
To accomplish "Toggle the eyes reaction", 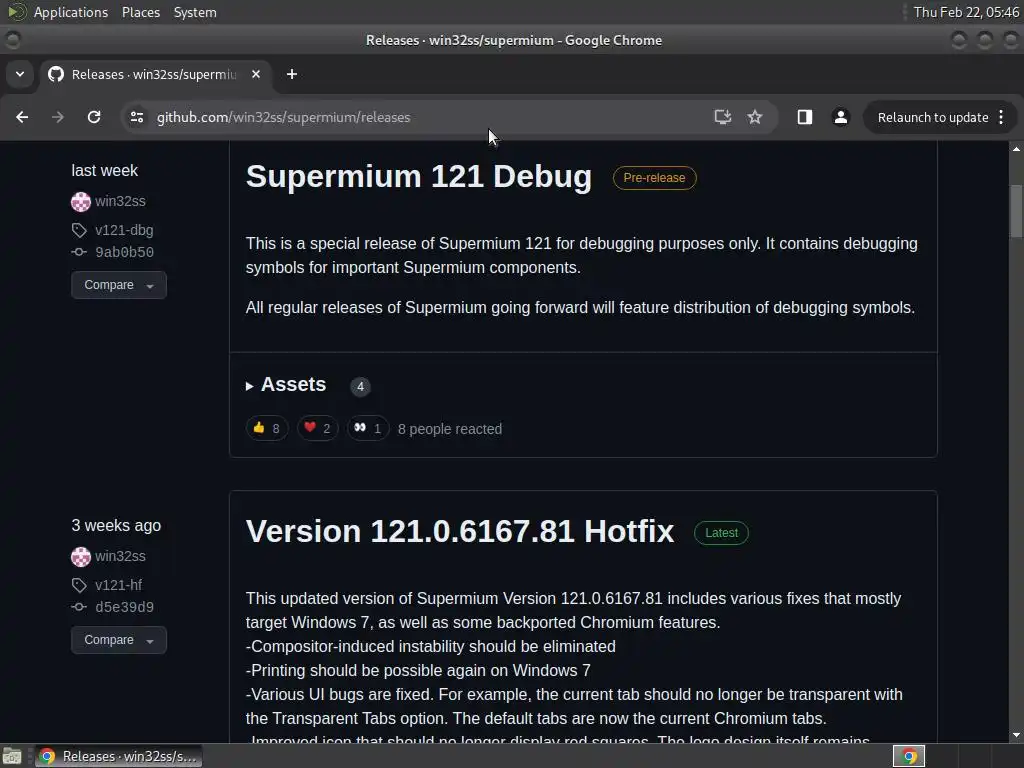I will coord(368,428).
